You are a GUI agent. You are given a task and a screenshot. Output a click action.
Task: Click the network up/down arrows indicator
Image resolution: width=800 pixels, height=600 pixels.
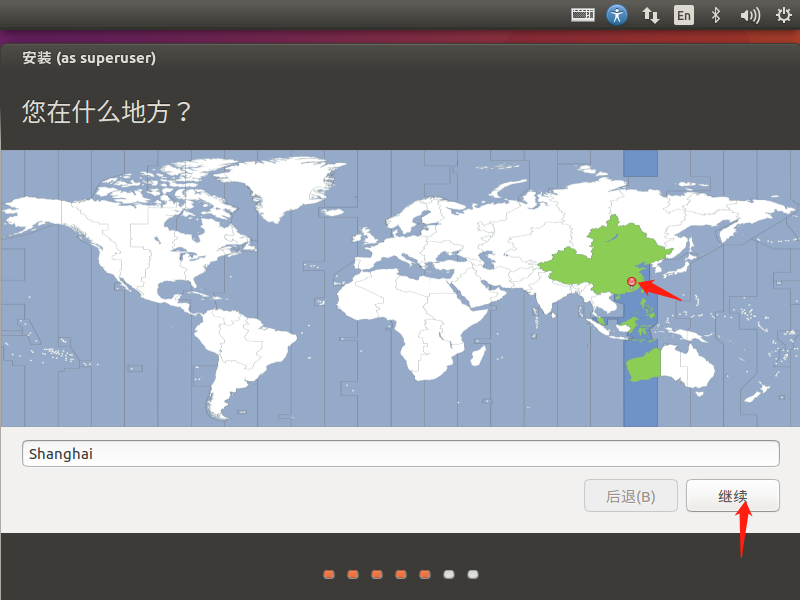click(651, 15)
